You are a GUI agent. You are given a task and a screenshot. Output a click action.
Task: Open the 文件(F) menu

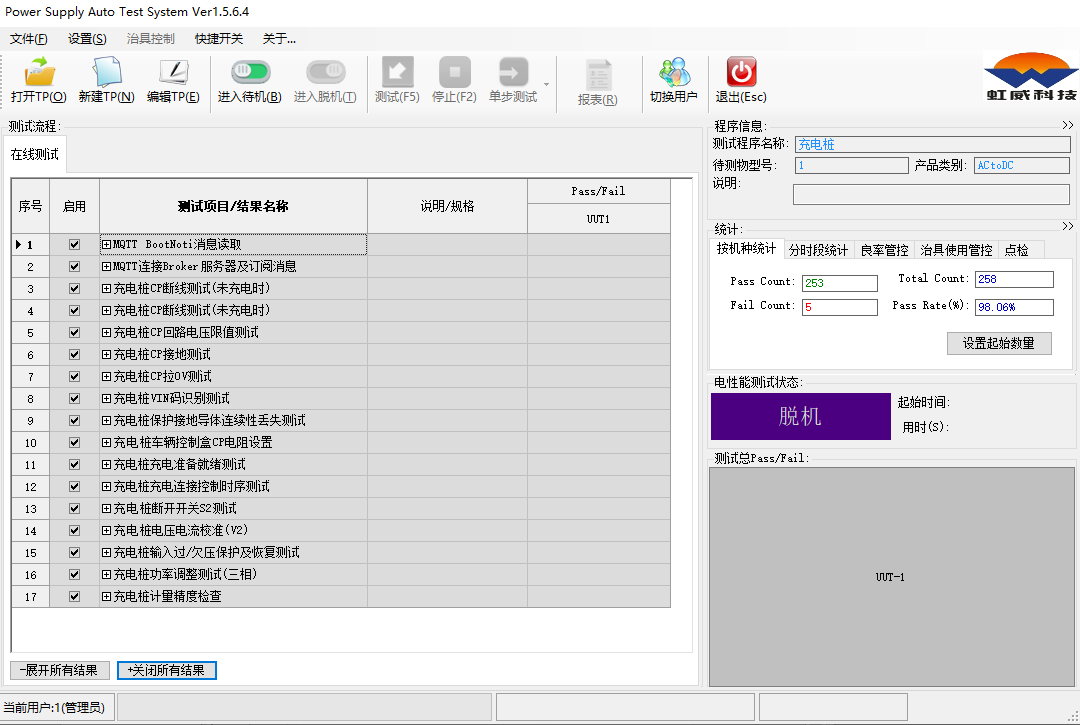[x=29, y=39]
